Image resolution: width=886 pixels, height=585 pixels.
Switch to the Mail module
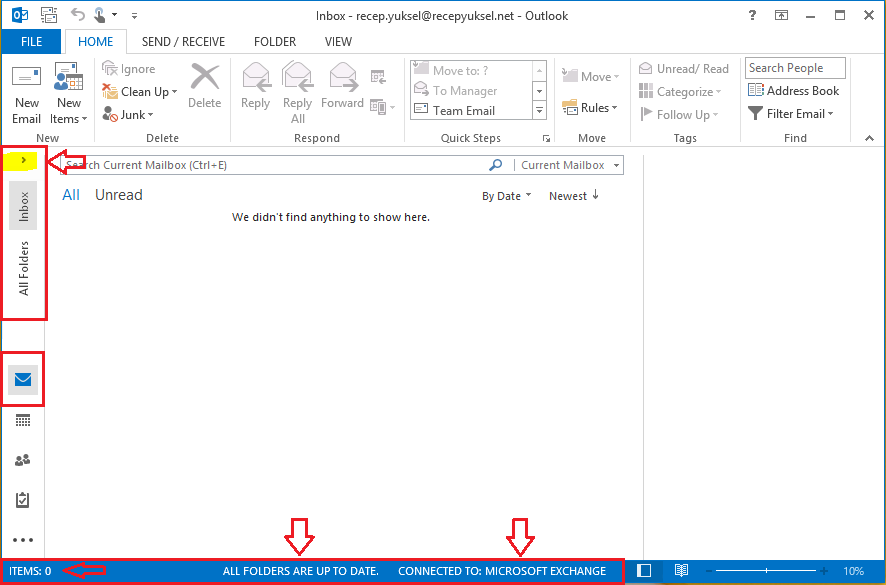[x=23, y=379]
